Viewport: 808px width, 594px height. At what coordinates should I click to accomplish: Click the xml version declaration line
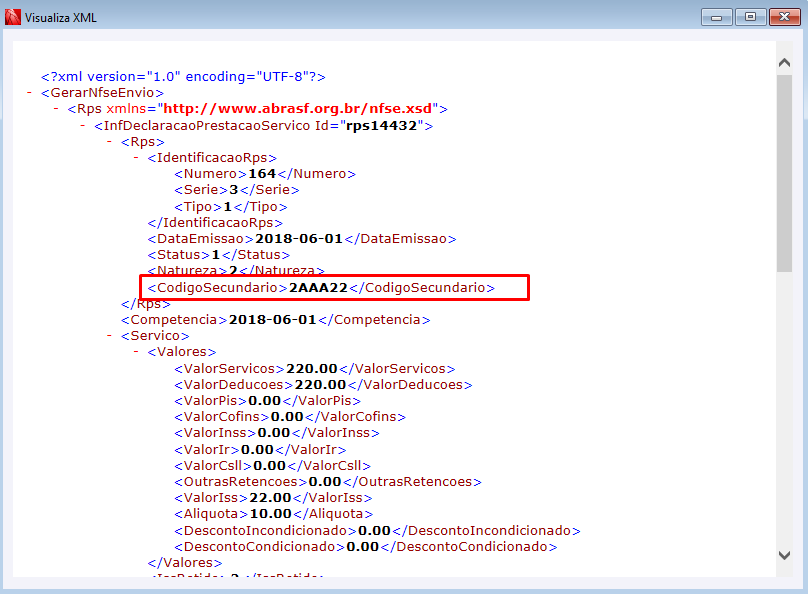pos(183,77)
